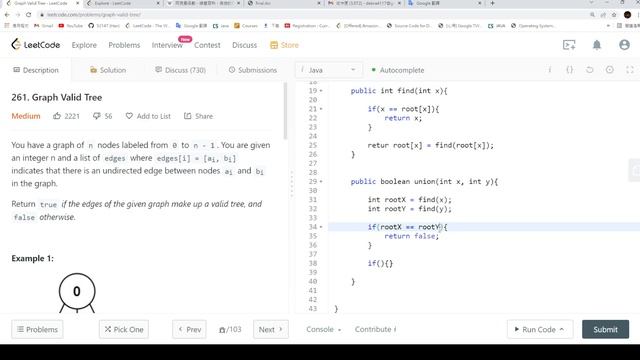Open the user profile avatar
Screen dimensions: 640x360
624,44
